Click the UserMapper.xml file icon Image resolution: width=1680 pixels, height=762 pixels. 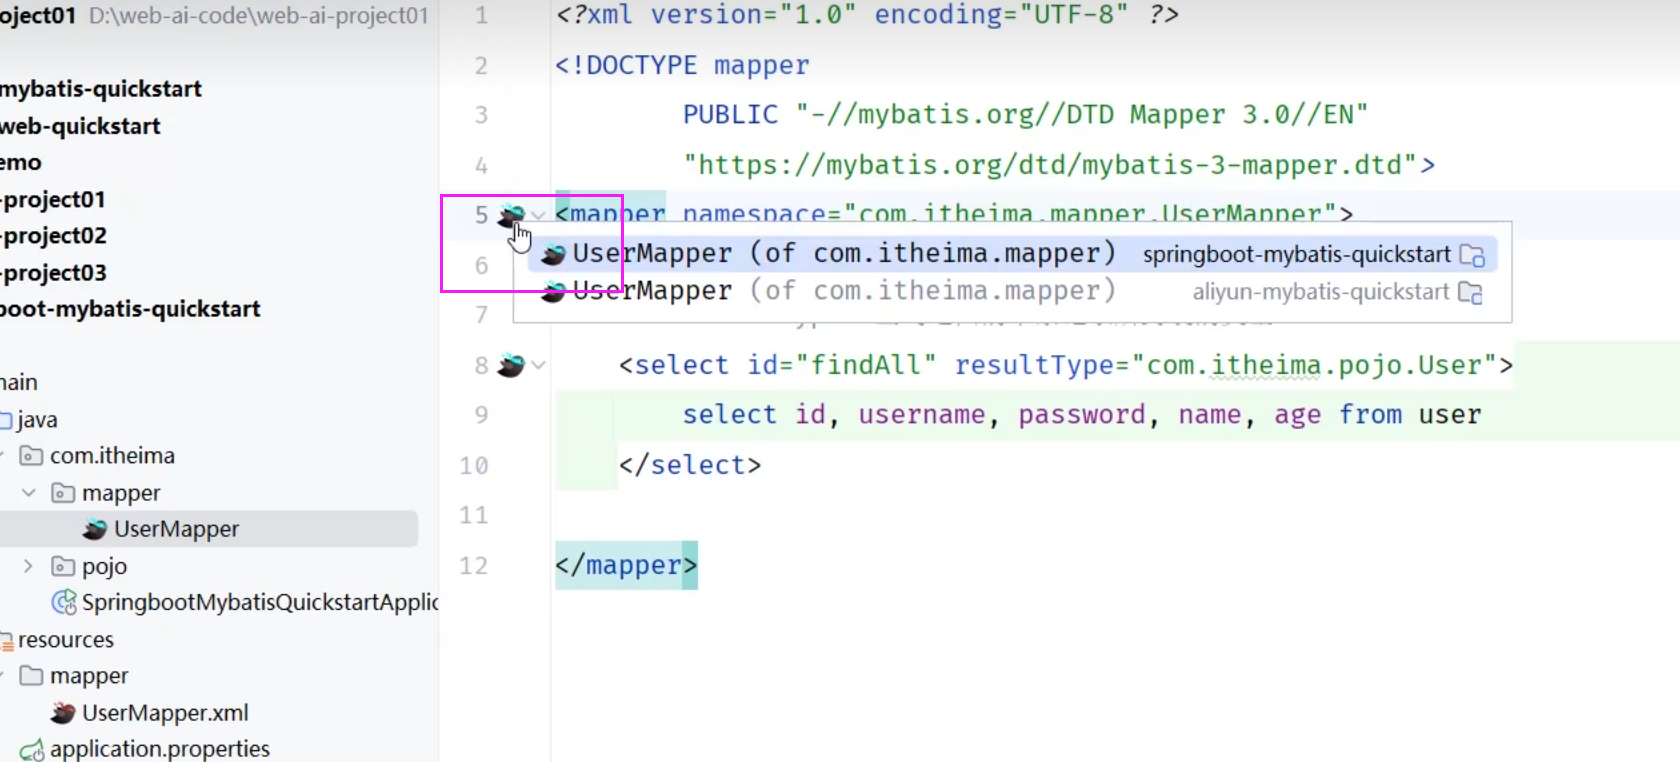[63, 713]
